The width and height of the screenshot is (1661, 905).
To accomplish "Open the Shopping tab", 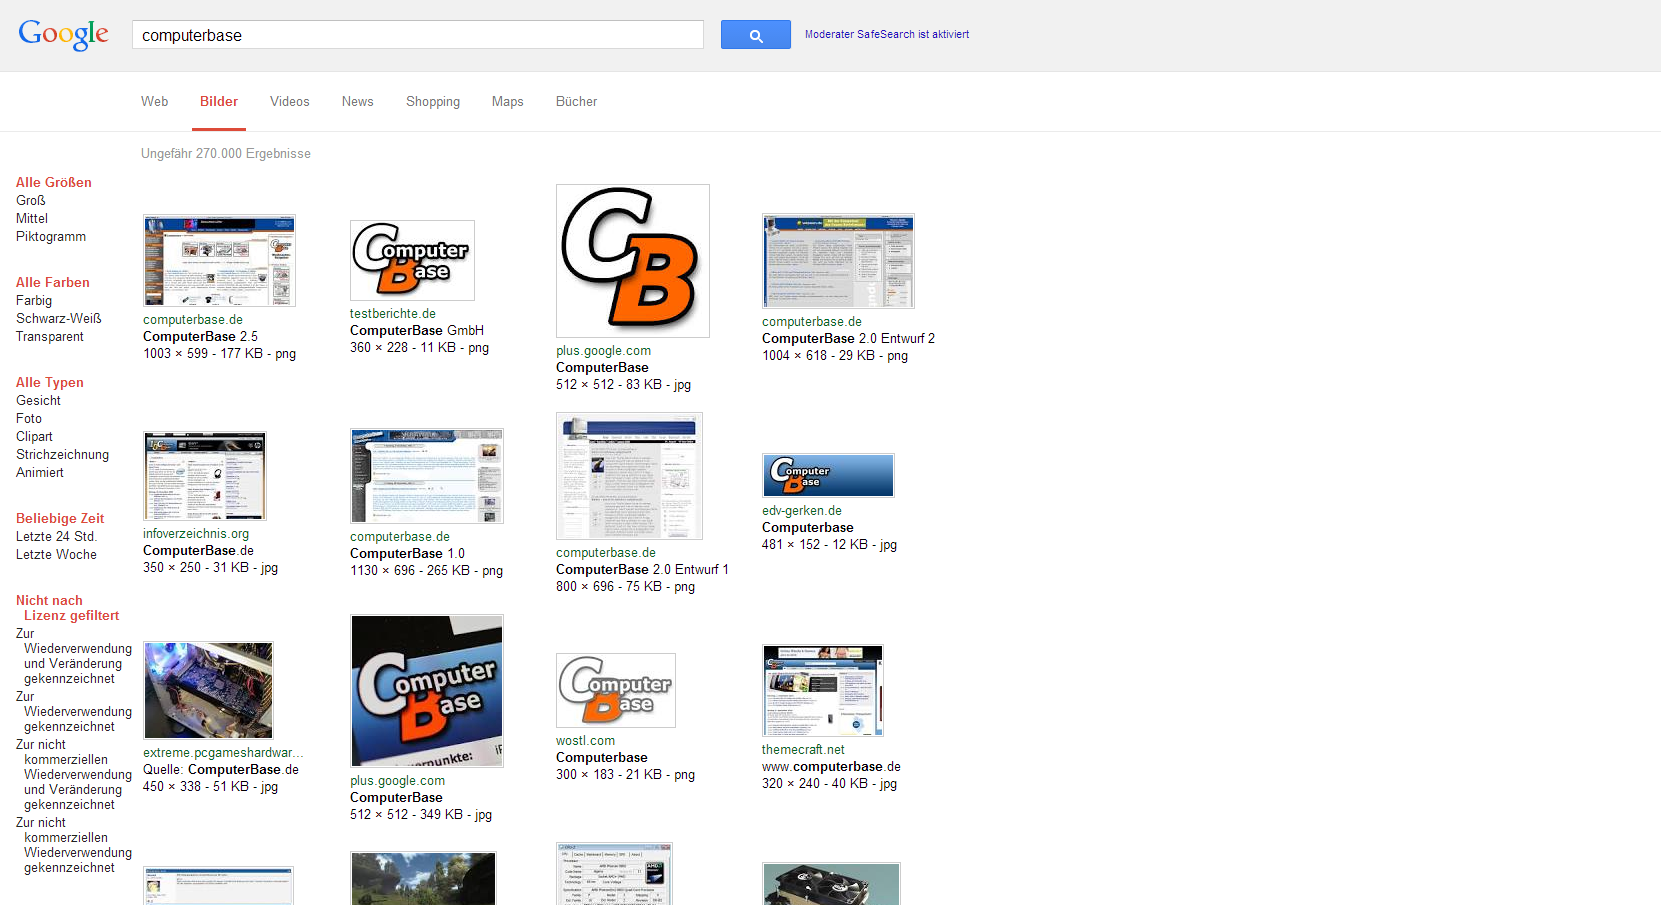I will (x=433, y=101).
